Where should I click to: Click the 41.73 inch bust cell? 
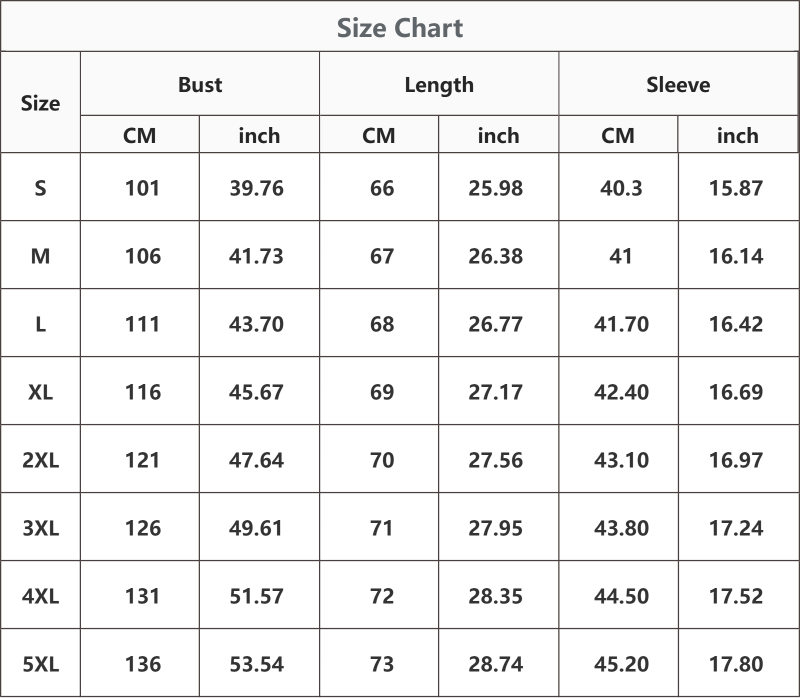point(256,256)
